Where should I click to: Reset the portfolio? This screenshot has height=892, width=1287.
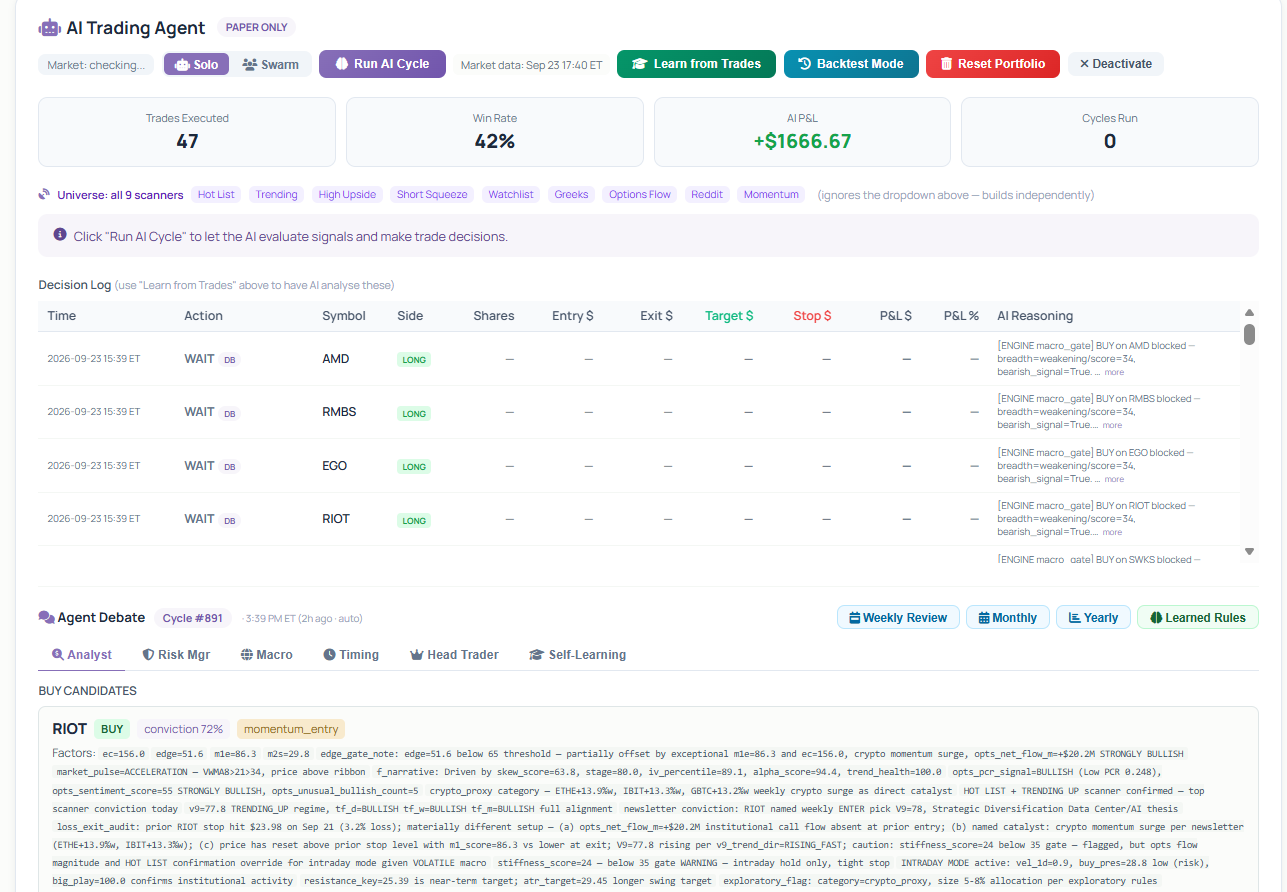click(992, 64)
